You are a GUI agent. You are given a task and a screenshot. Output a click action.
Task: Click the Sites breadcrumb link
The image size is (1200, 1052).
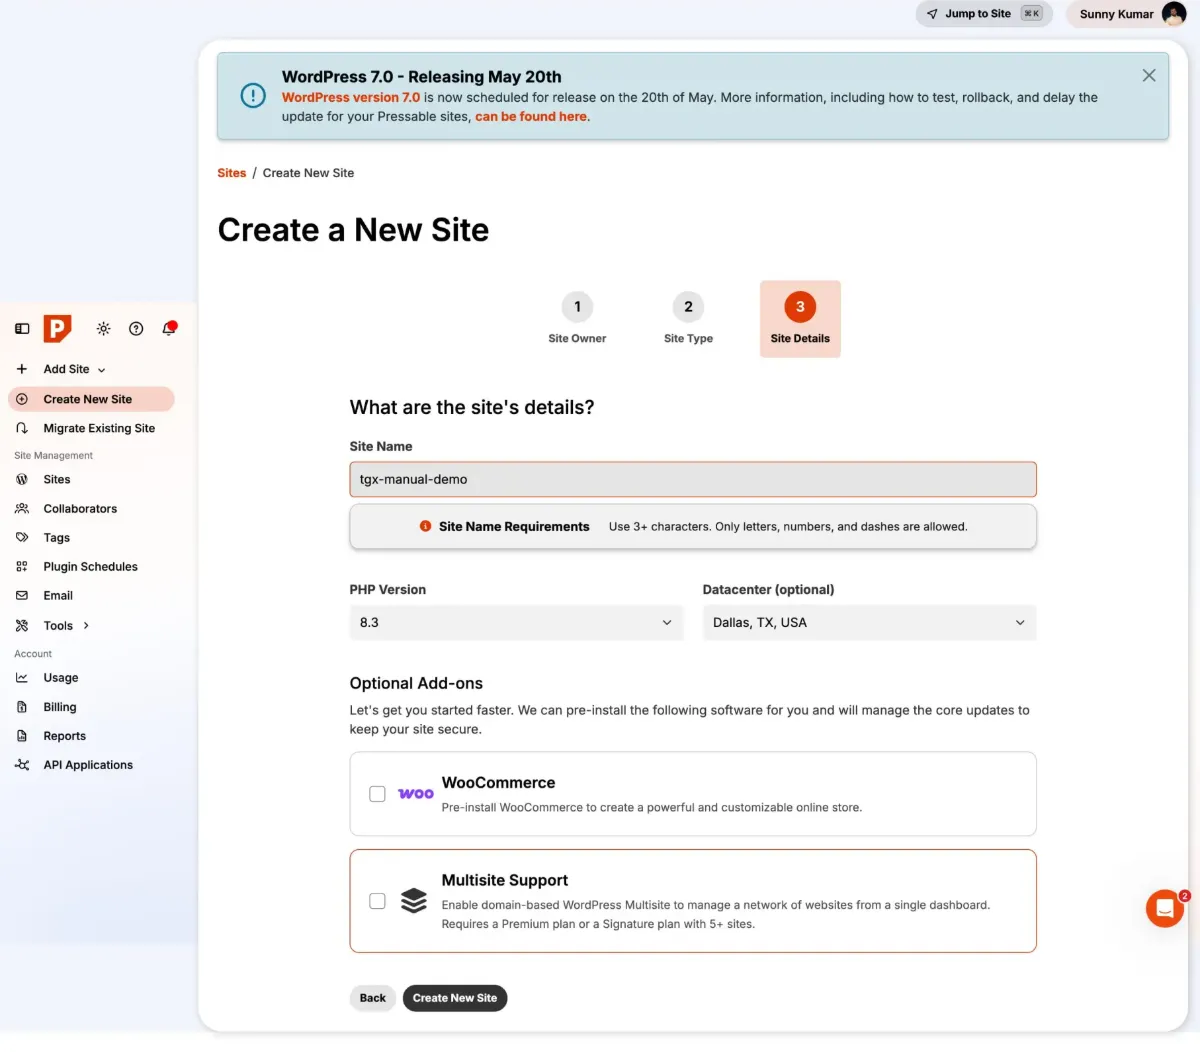pos(232,173)
